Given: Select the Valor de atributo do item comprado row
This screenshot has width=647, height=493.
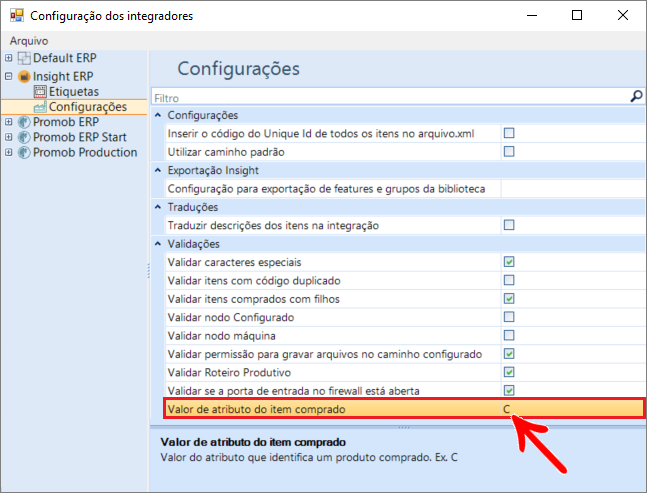Looking at the screenshot, I should (x=404, y=409).
